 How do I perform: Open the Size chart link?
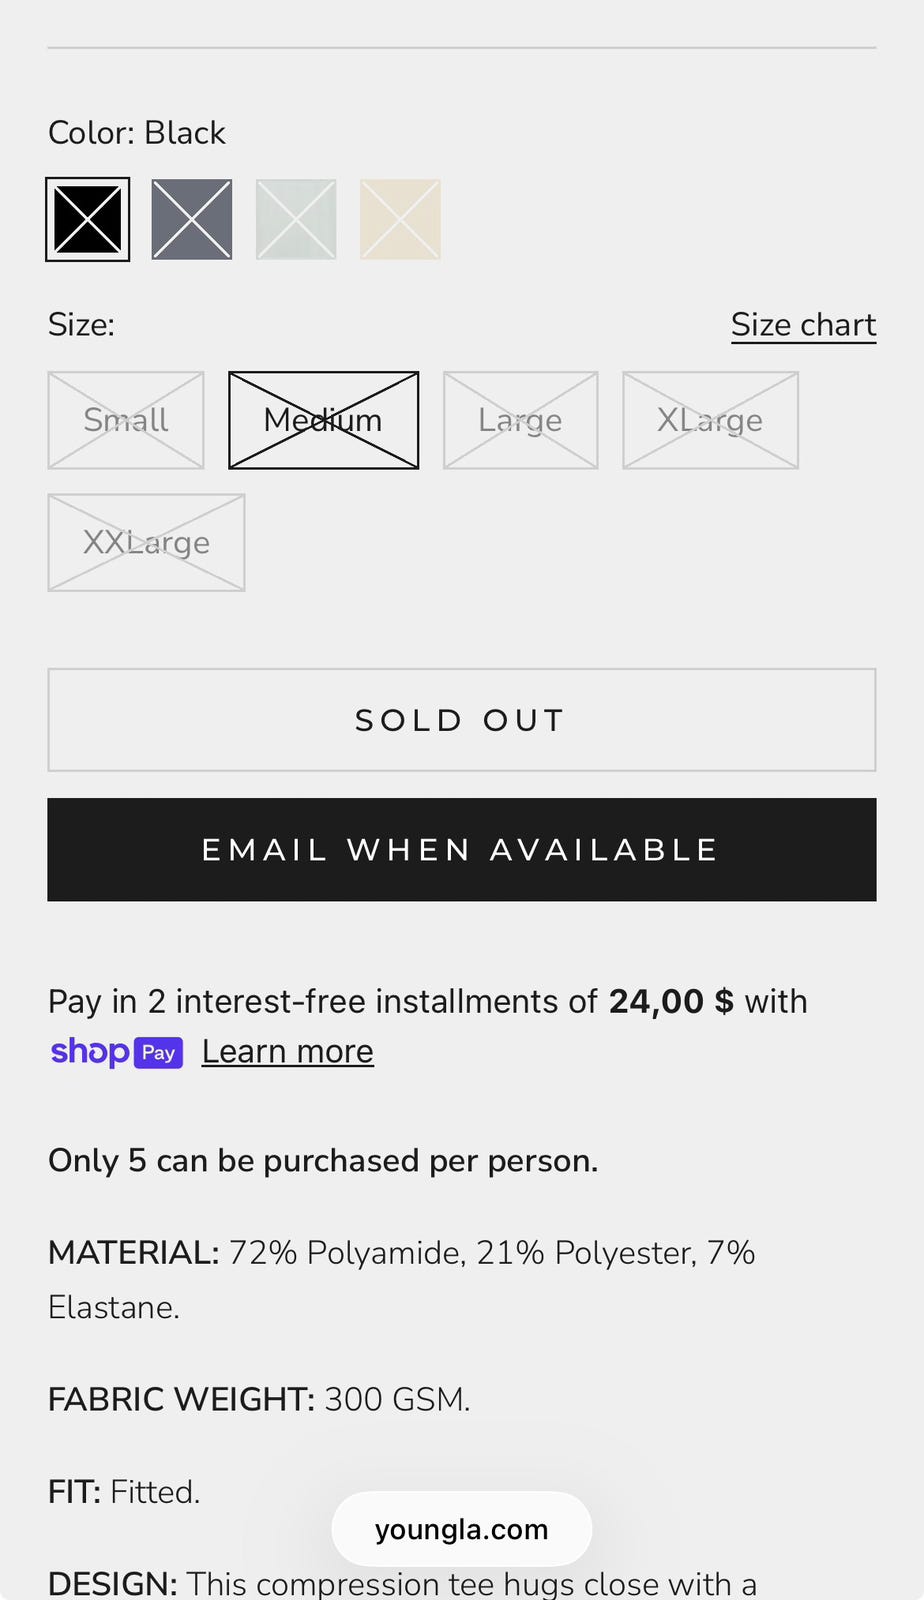click(803, 325)
